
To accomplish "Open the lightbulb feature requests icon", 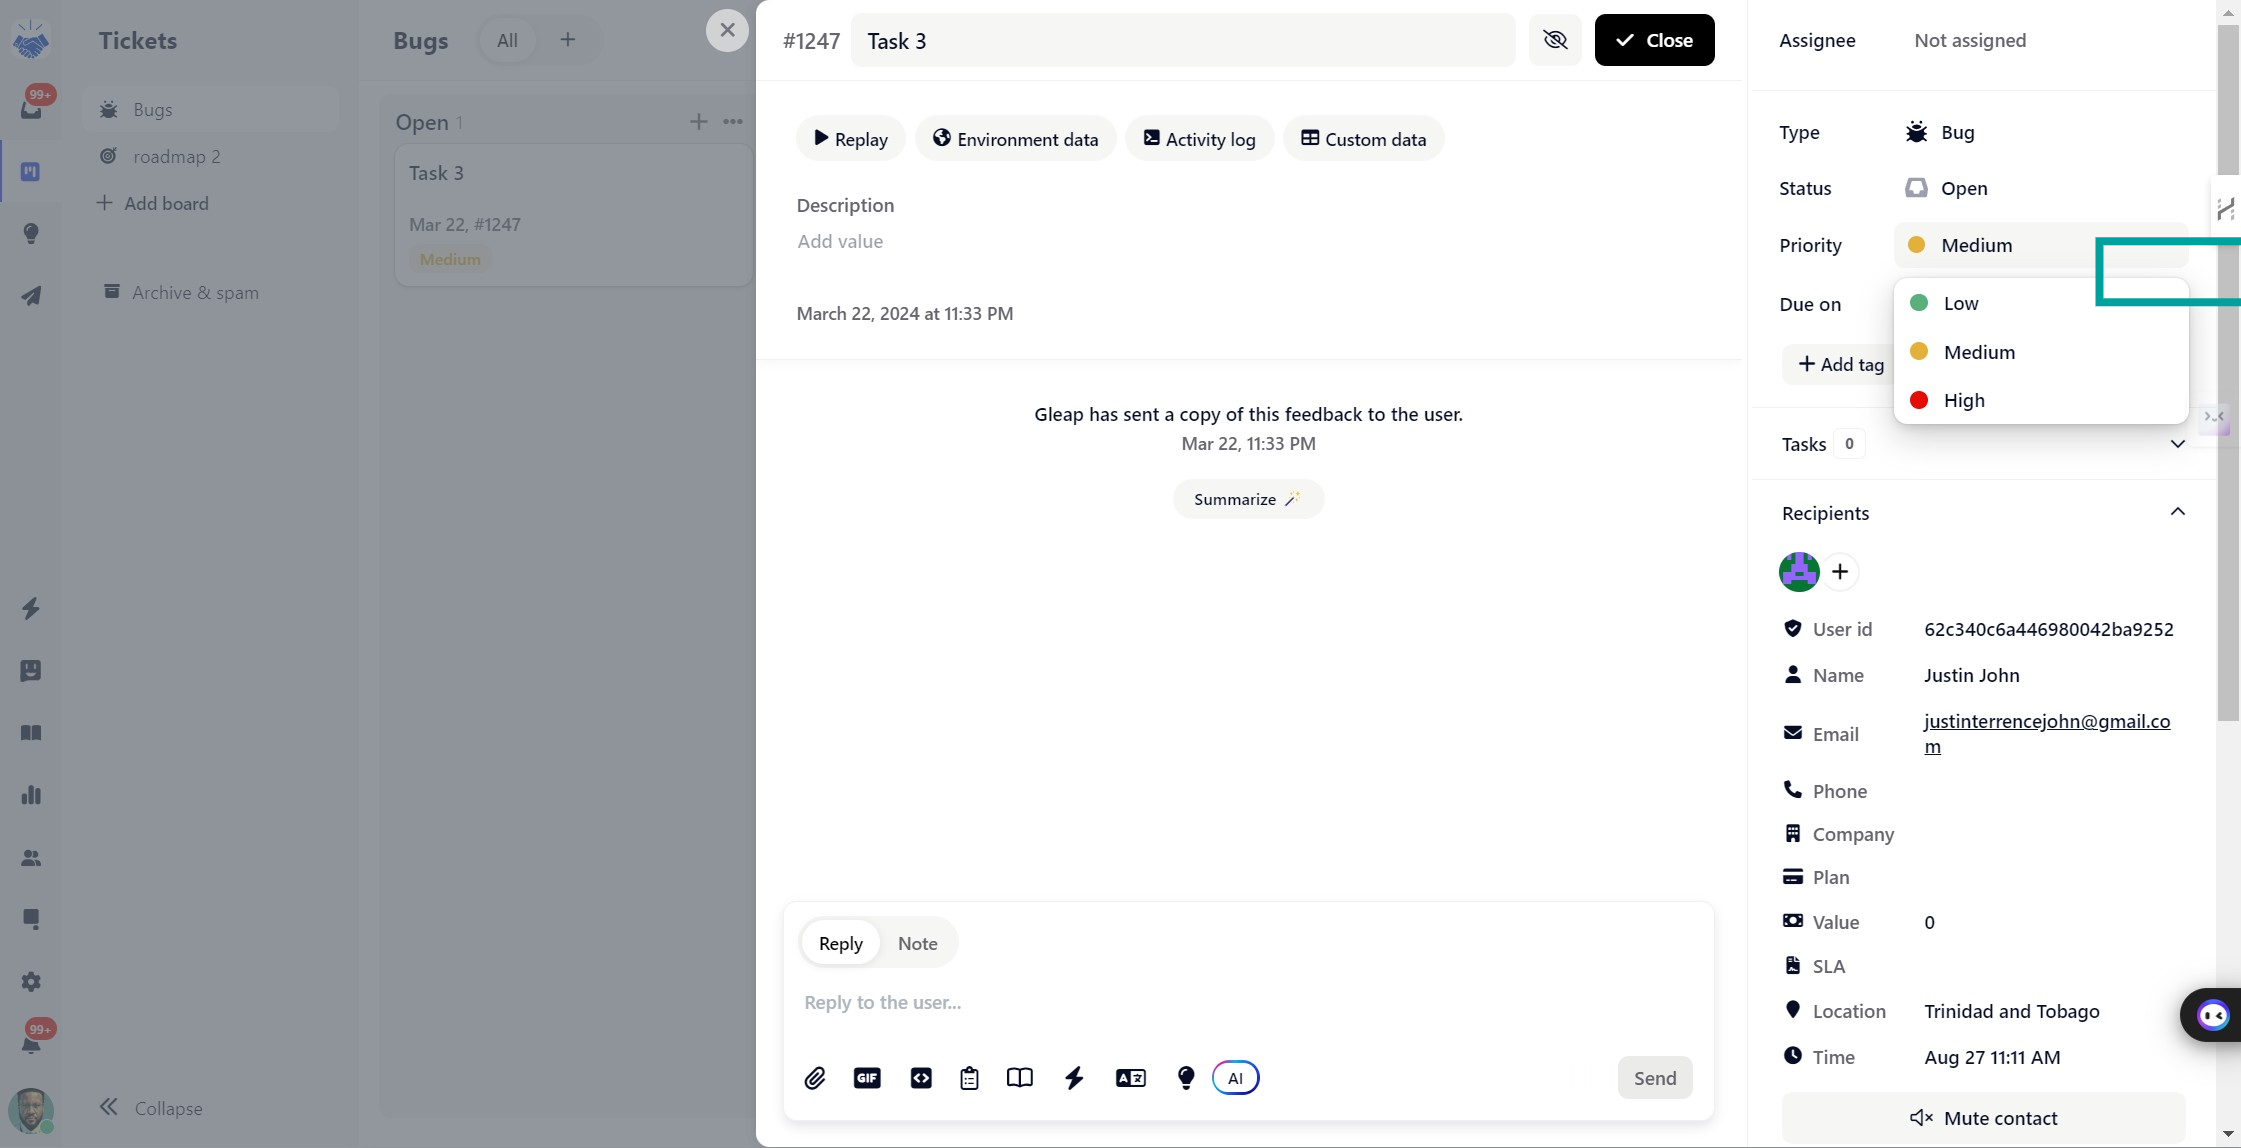I will point(31,234).
